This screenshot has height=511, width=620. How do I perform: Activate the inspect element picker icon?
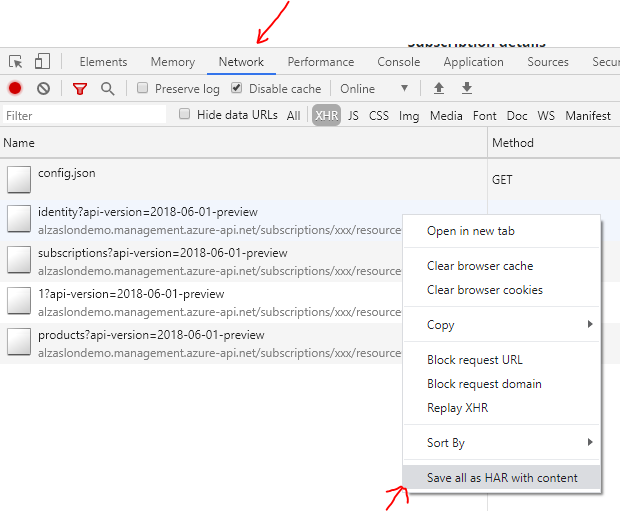pos(16,62)
